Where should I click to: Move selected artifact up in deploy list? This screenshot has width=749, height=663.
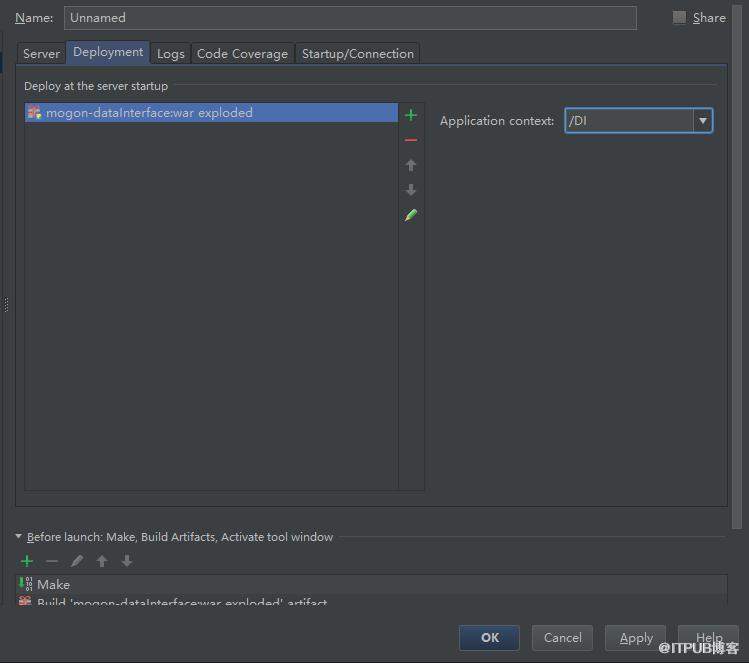pos(410,165)
